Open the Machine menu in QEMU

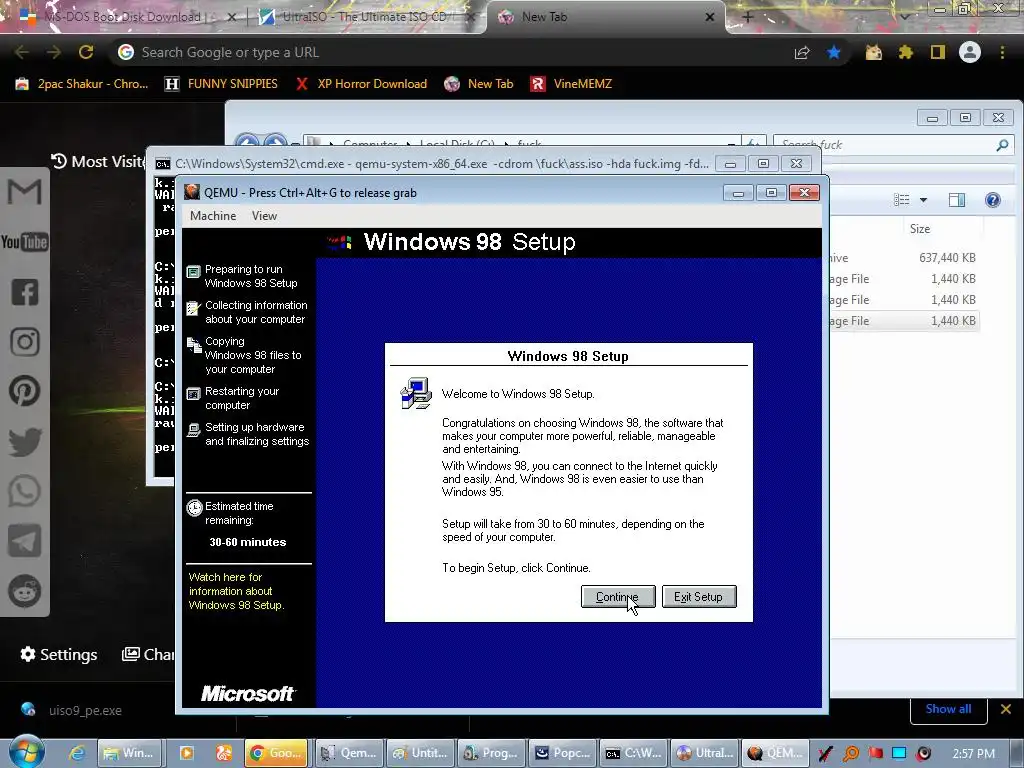(213, 216)
